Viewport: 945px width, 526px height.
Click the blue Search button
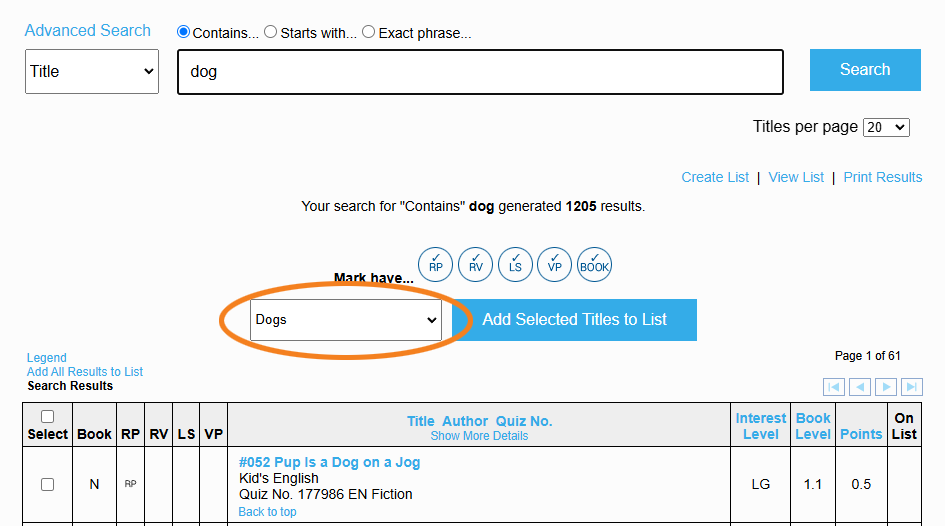(x=865, y=70)
